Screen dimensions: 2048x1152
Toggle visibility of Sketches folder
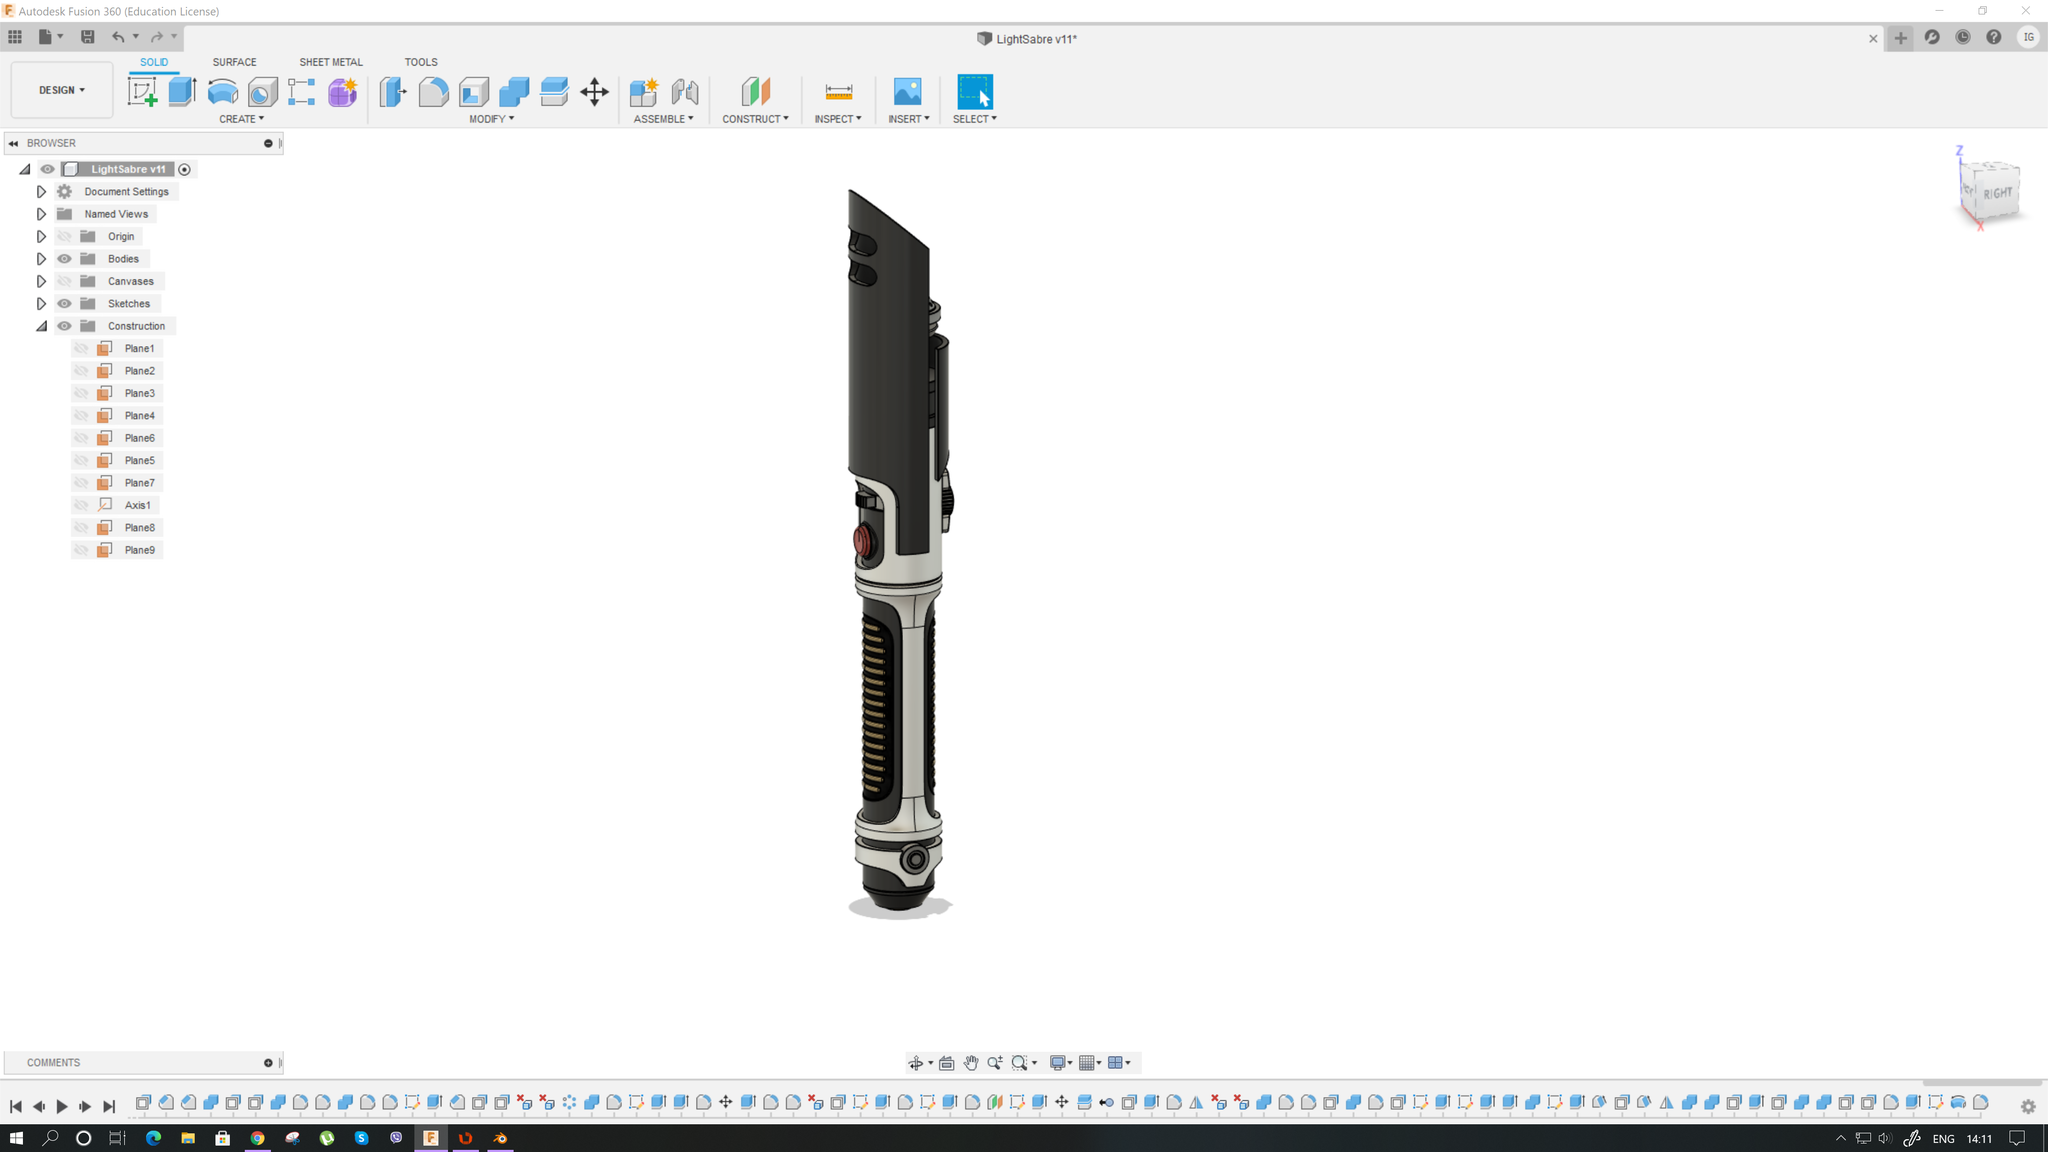65,304
